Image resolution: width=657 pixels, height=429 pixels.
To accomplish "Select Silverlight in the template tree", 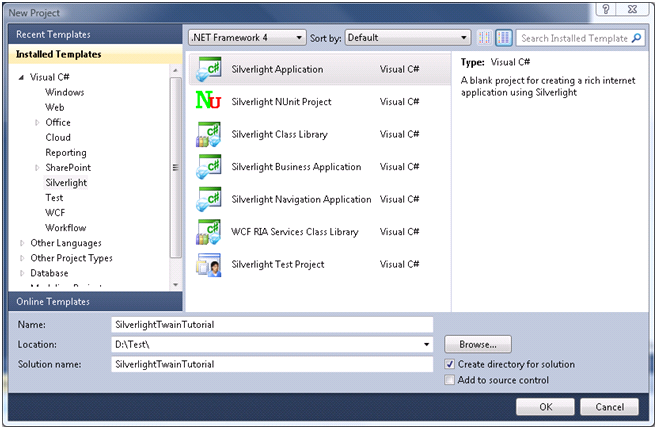I will [x=66, y=183].
